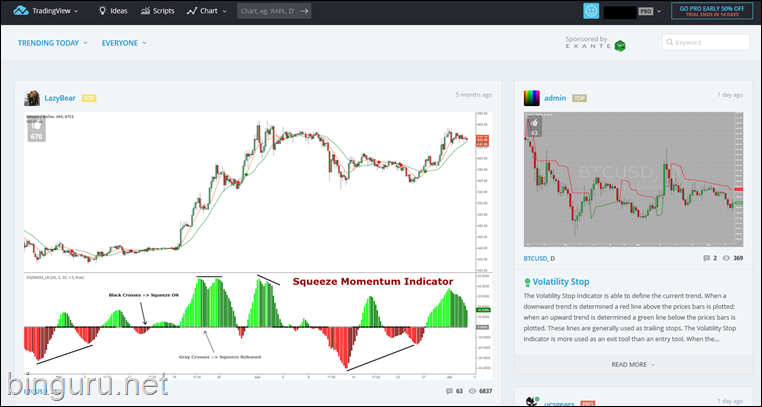Click the Scripts chart icon

145,11
